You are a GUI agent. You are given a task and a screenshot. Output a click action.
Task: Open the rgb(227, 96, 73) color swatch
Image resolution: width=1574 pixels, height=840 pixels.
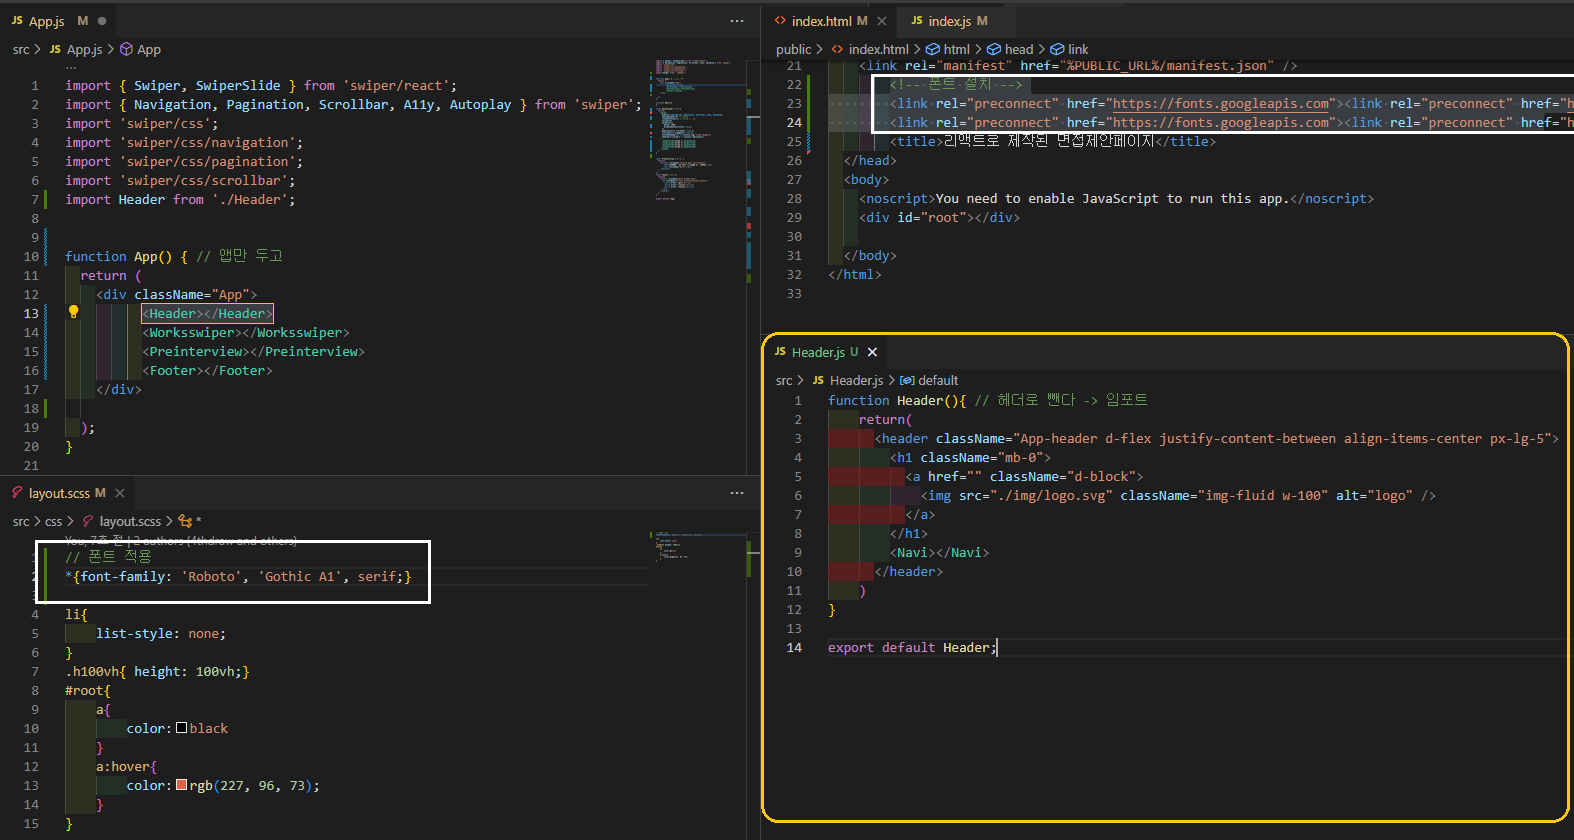coord(181,785)
